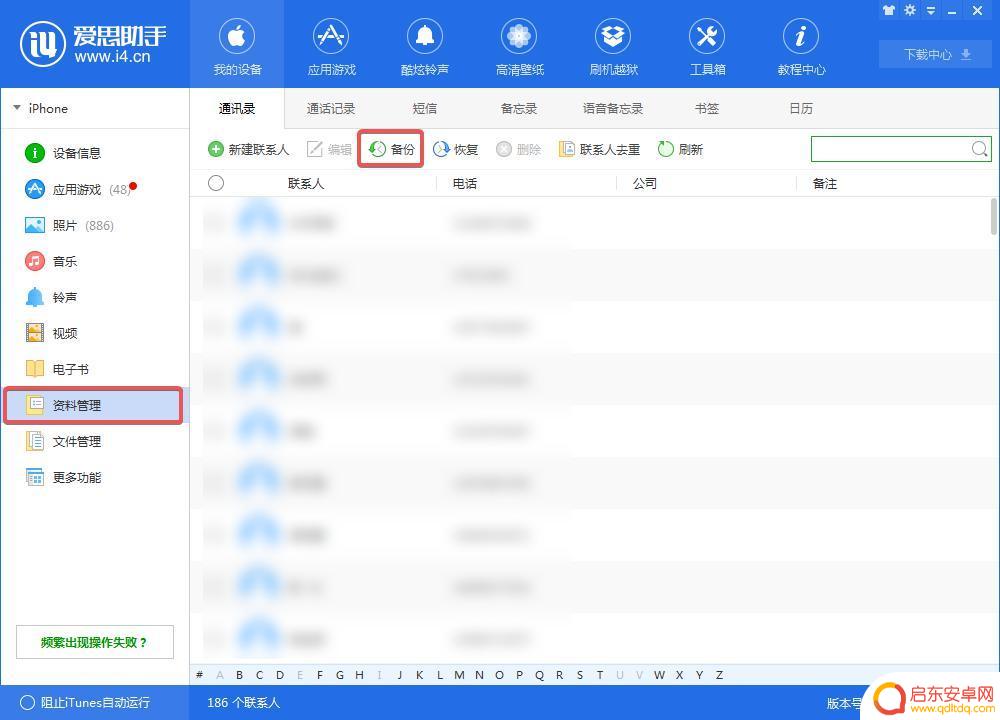Click the 公司 column header
The image size is (1000, 720).
(645, 184)
